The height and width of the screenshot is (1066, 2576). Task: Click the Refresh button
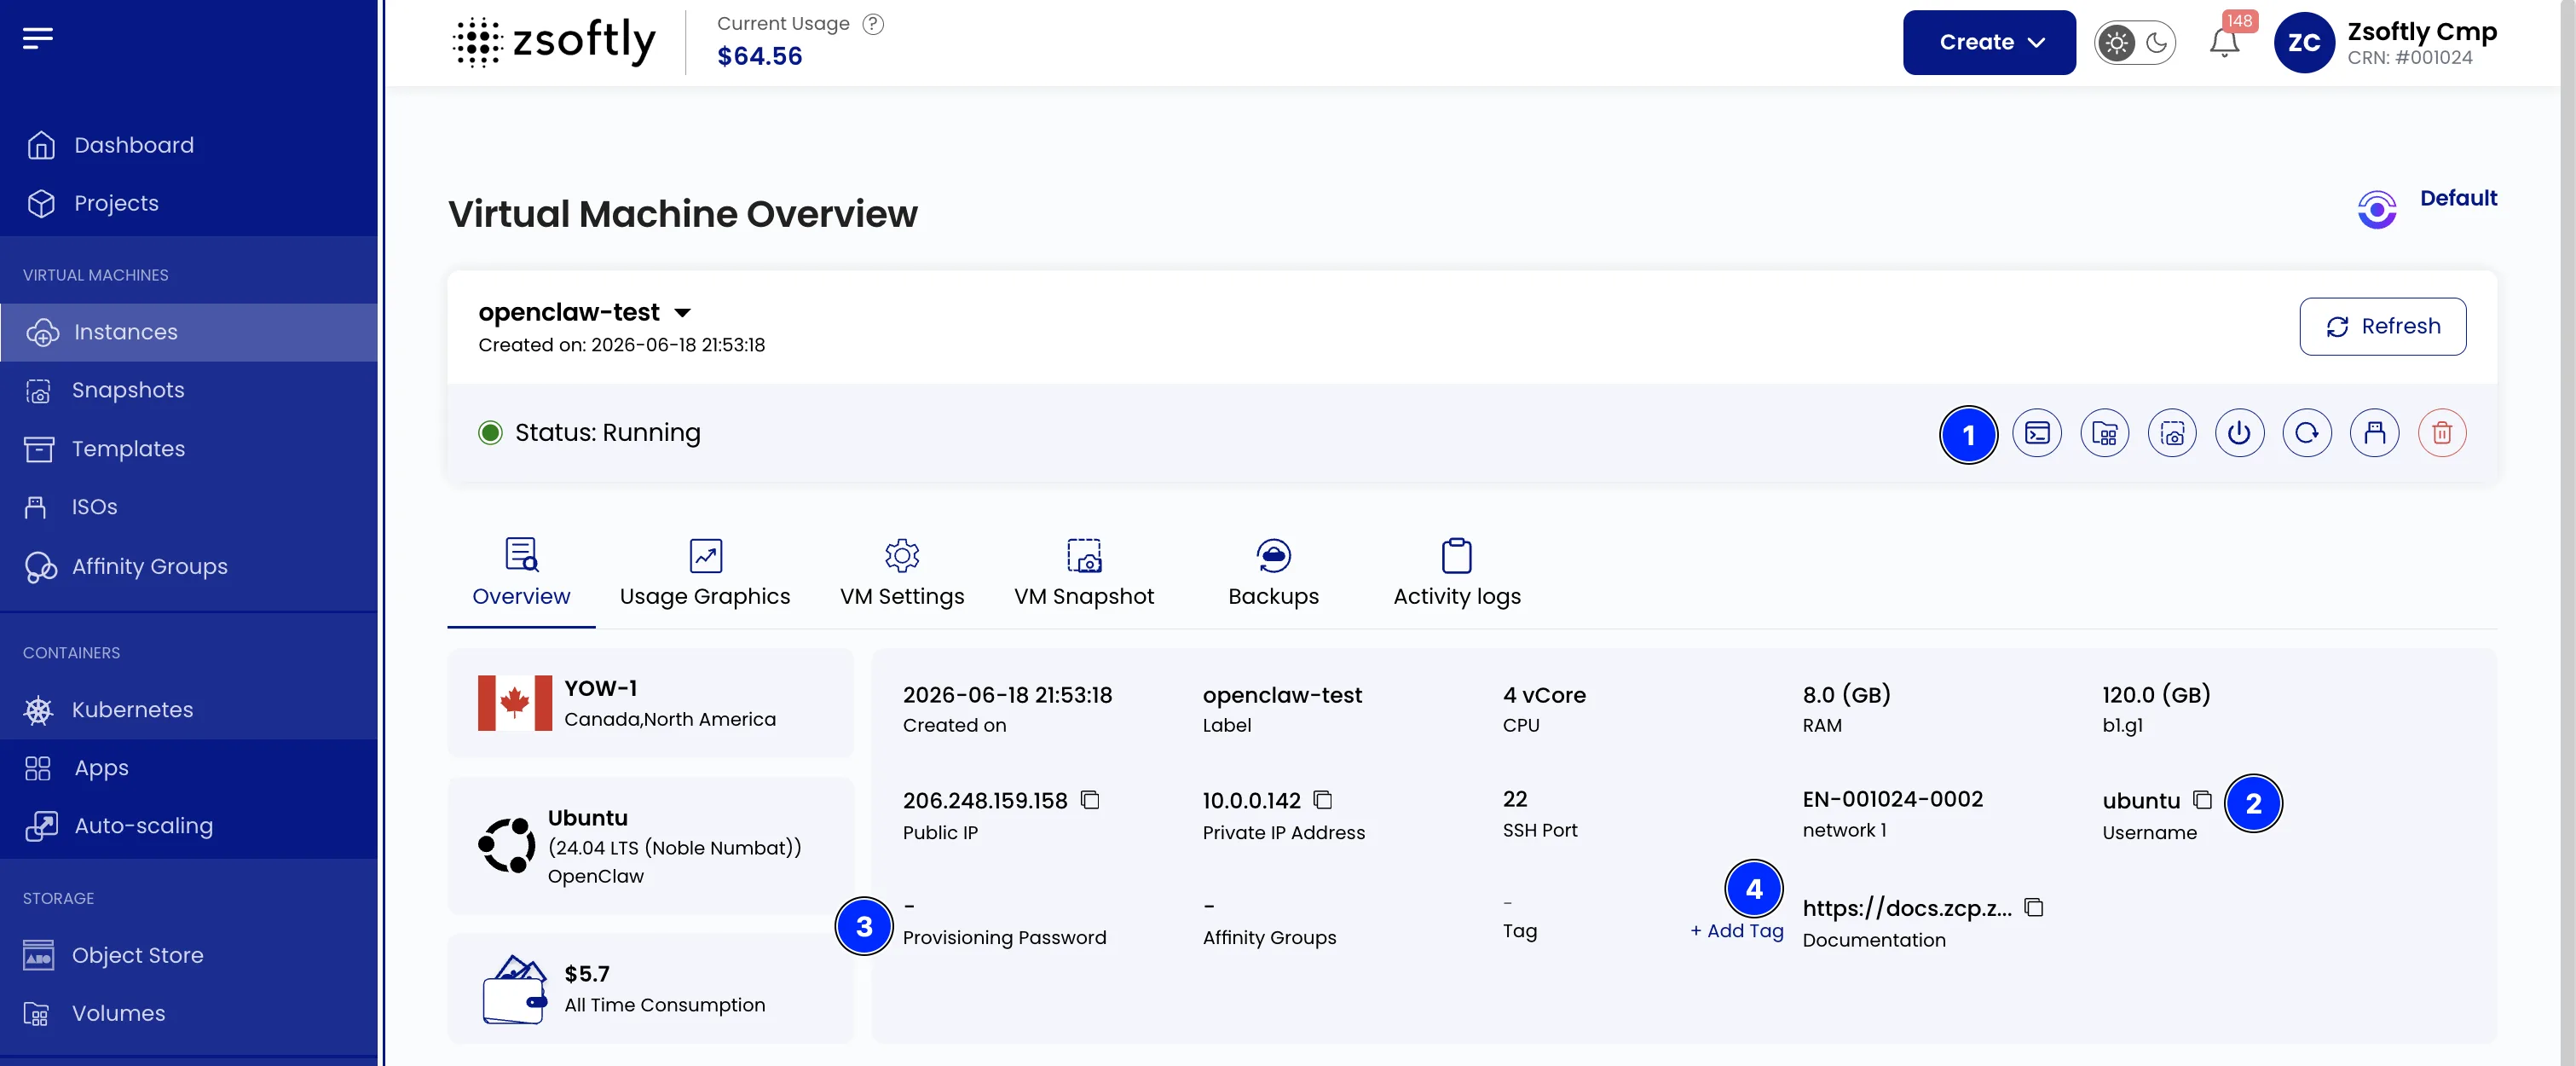(2382, 326)
